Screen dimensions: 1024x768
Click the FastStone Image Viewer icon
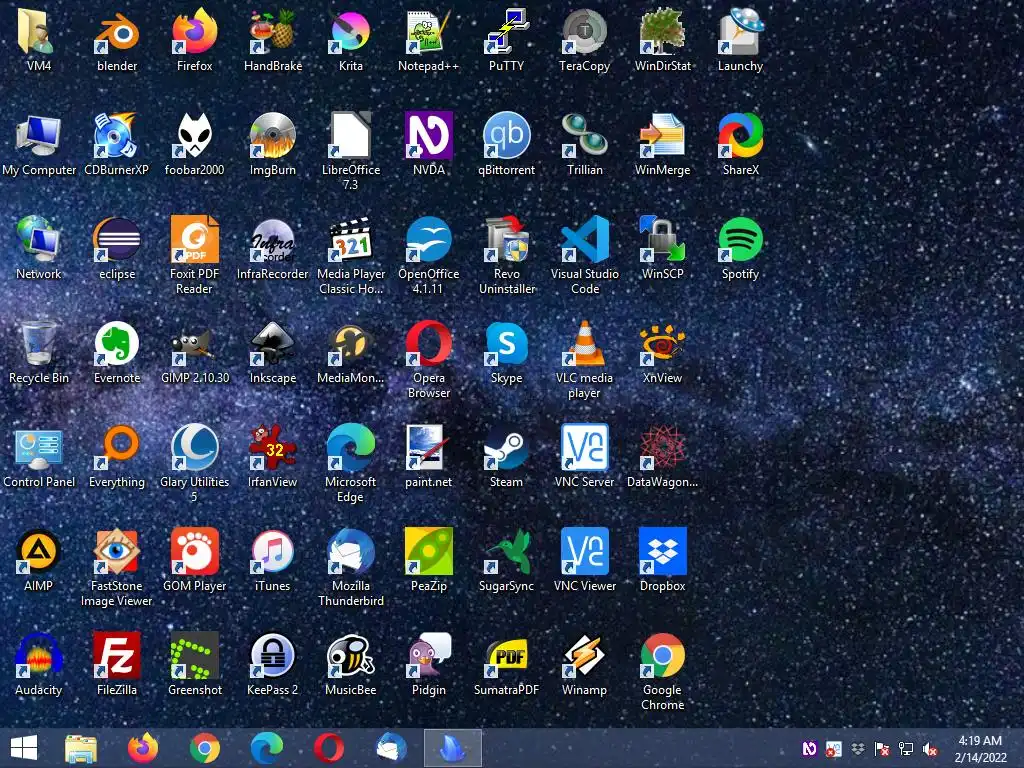click(117, 552)
